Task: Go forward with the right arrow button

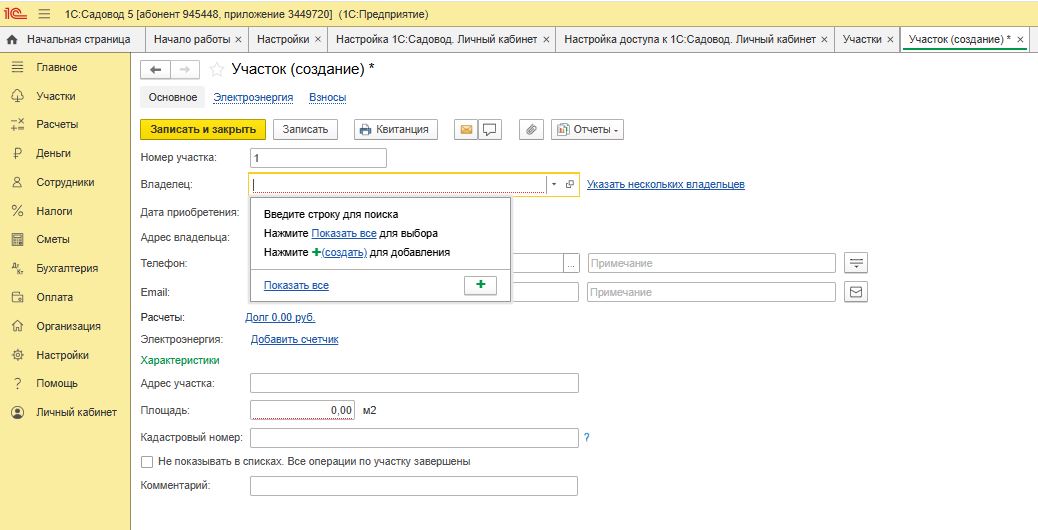Action: tap(185, 69)
